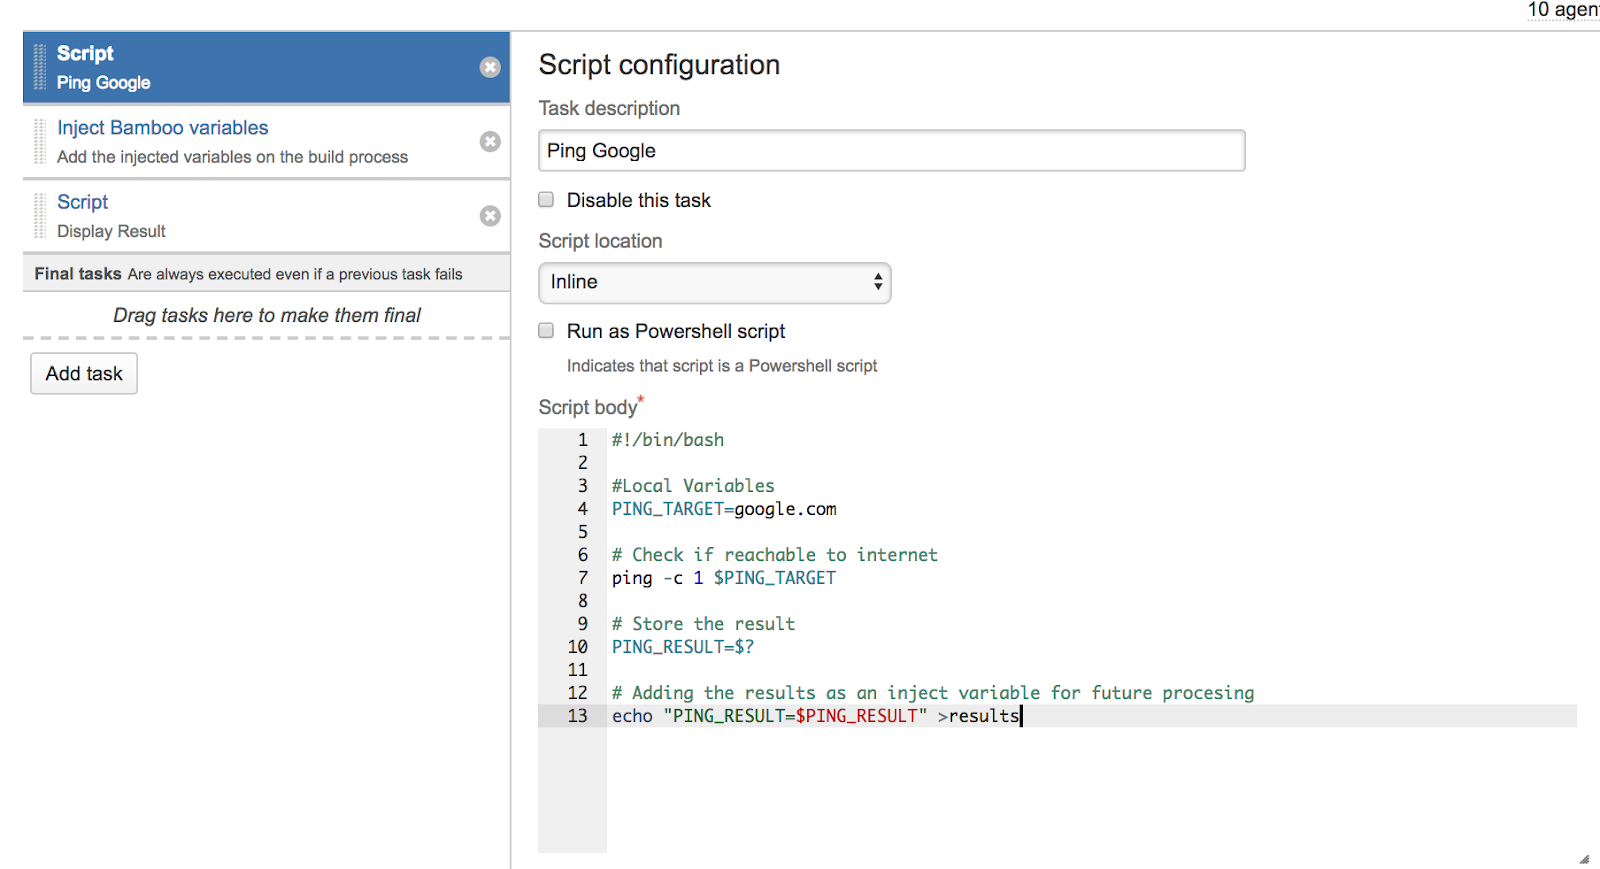
Task: Click the ping -c 1 $PING_TARGET line
Action: click(x=724, y=578)
